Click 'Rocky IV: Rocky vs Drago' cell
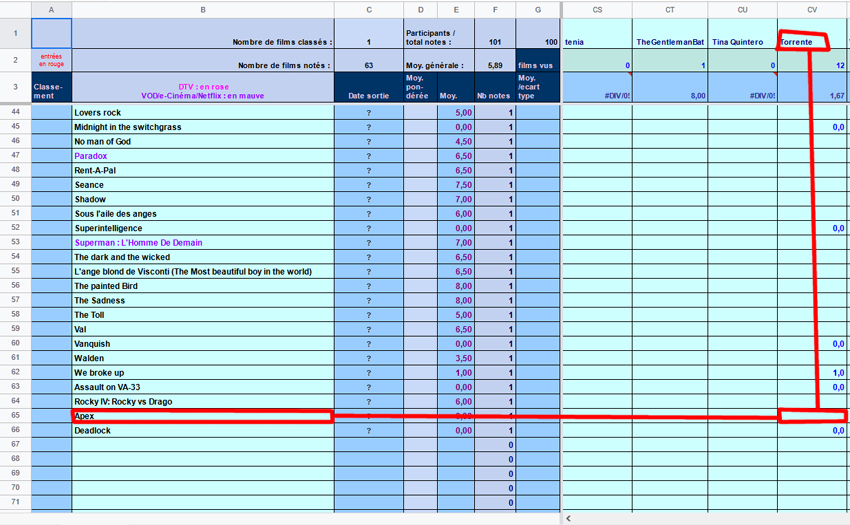850x525 pixels. (x=203, y=401)
